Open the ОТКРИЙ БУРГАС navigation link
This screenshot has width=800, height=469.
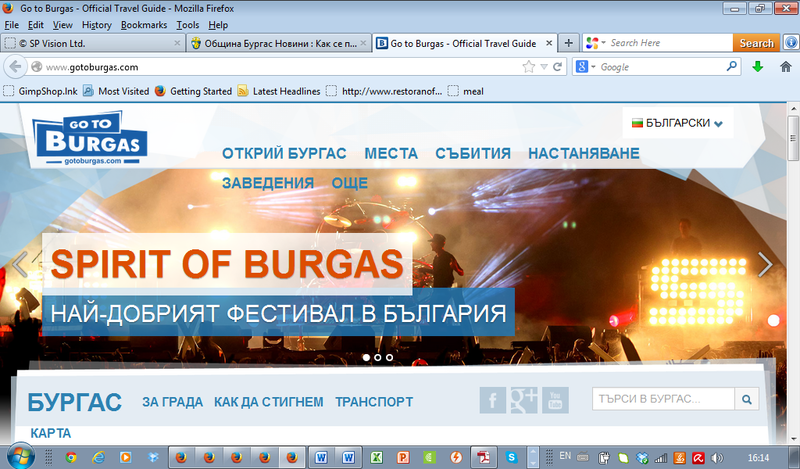[284, 153]
